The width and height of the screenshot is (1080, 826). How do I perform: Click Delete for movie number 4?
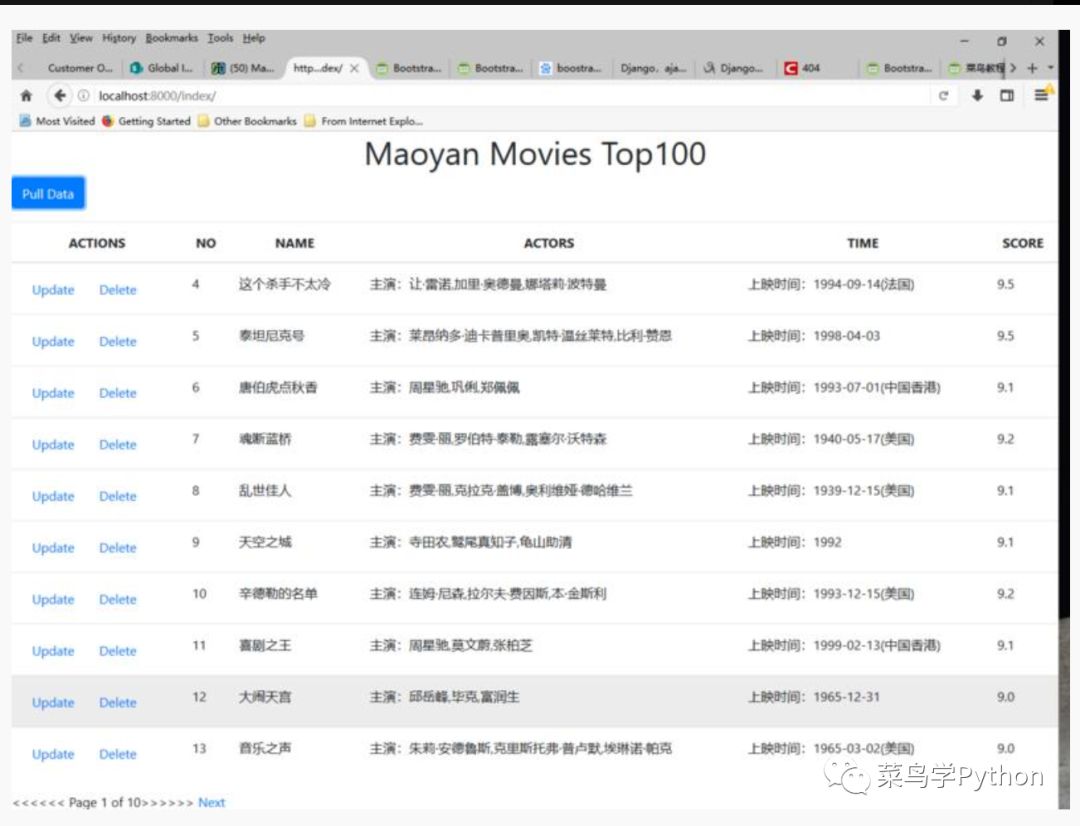[118, 290]
